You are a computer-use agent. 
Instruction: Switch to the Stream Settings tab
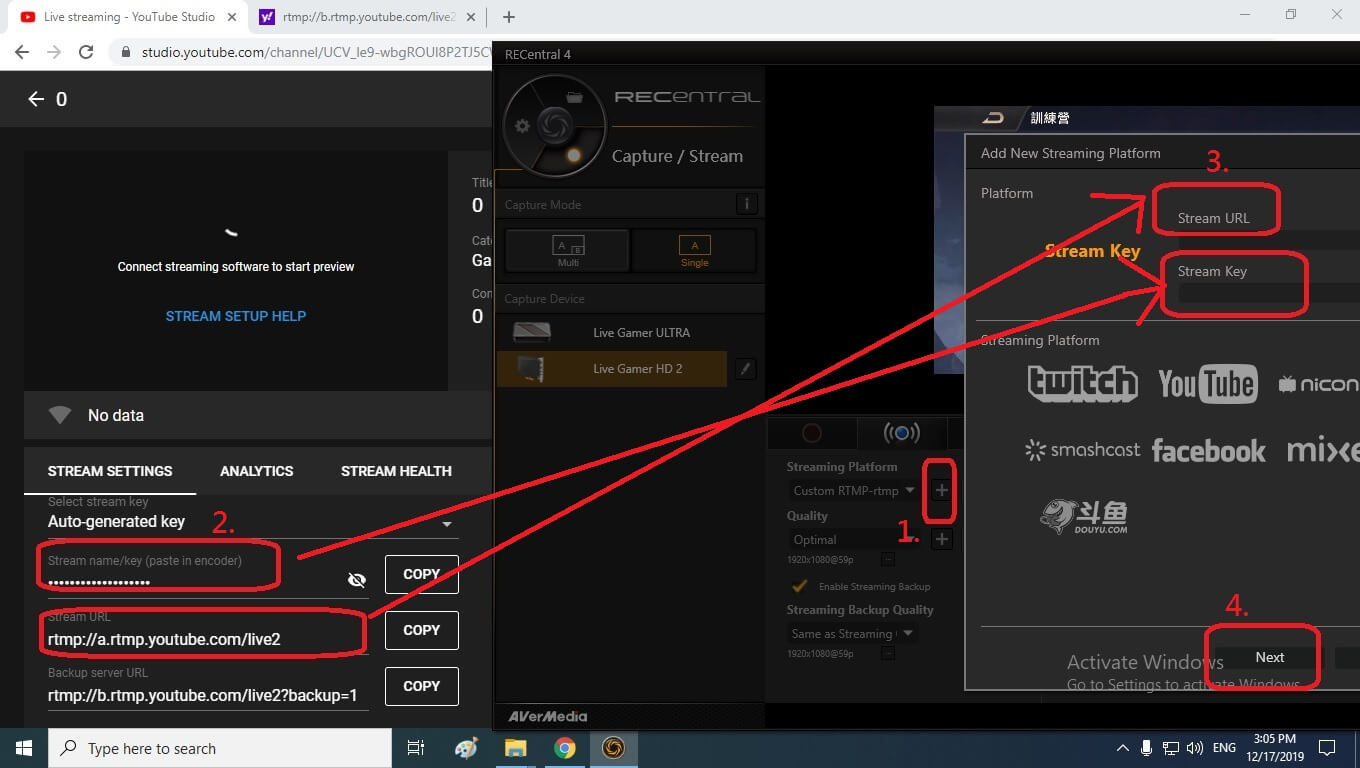(110, 471)
